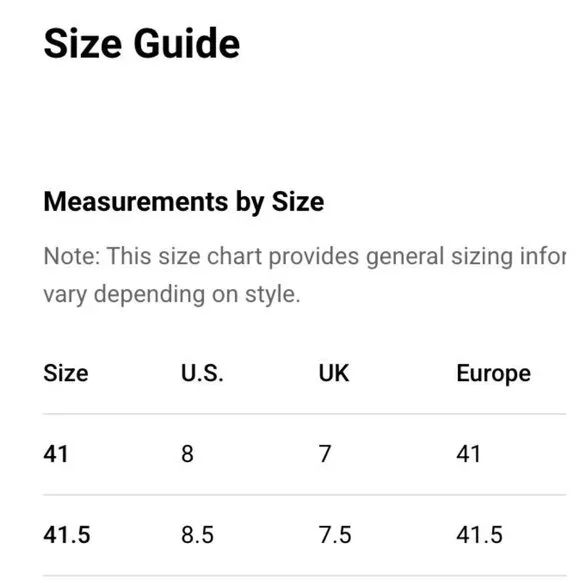The height and width of the screenshot is (580, 580).
Task: Click Europe value 41 in first row
Action: click(x=468, y=454)
